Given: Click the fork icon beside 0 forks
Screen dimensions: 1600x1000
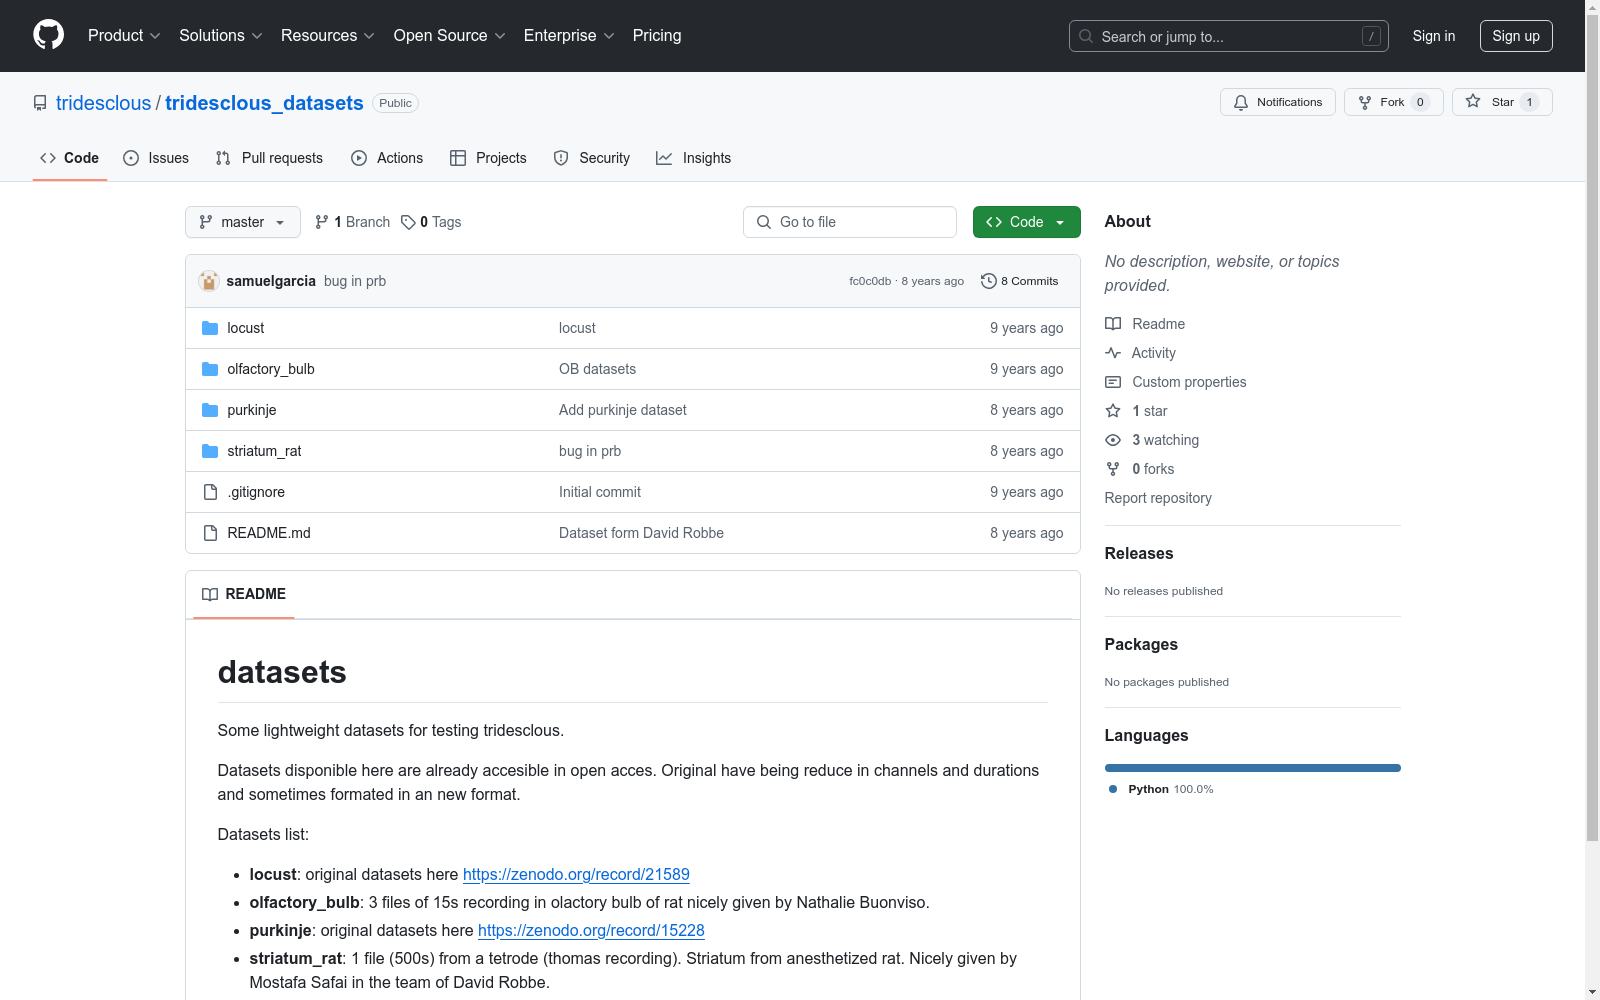Looking at the screenshot, I should (1113, 469).
